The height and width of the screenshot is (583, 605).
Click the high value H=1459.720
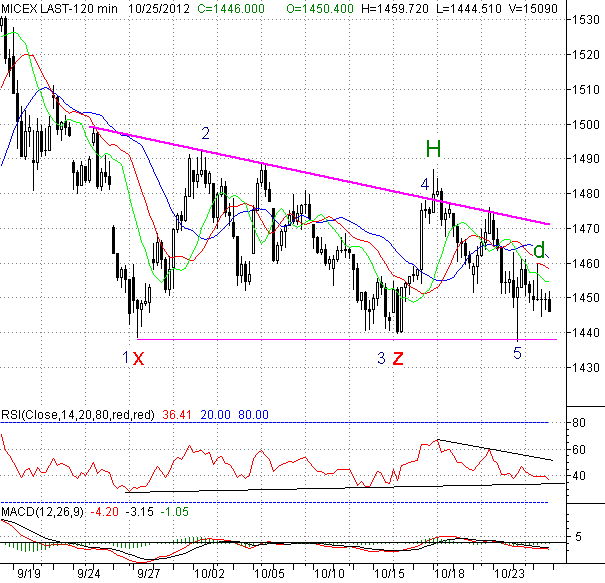[x=395, y=8]
